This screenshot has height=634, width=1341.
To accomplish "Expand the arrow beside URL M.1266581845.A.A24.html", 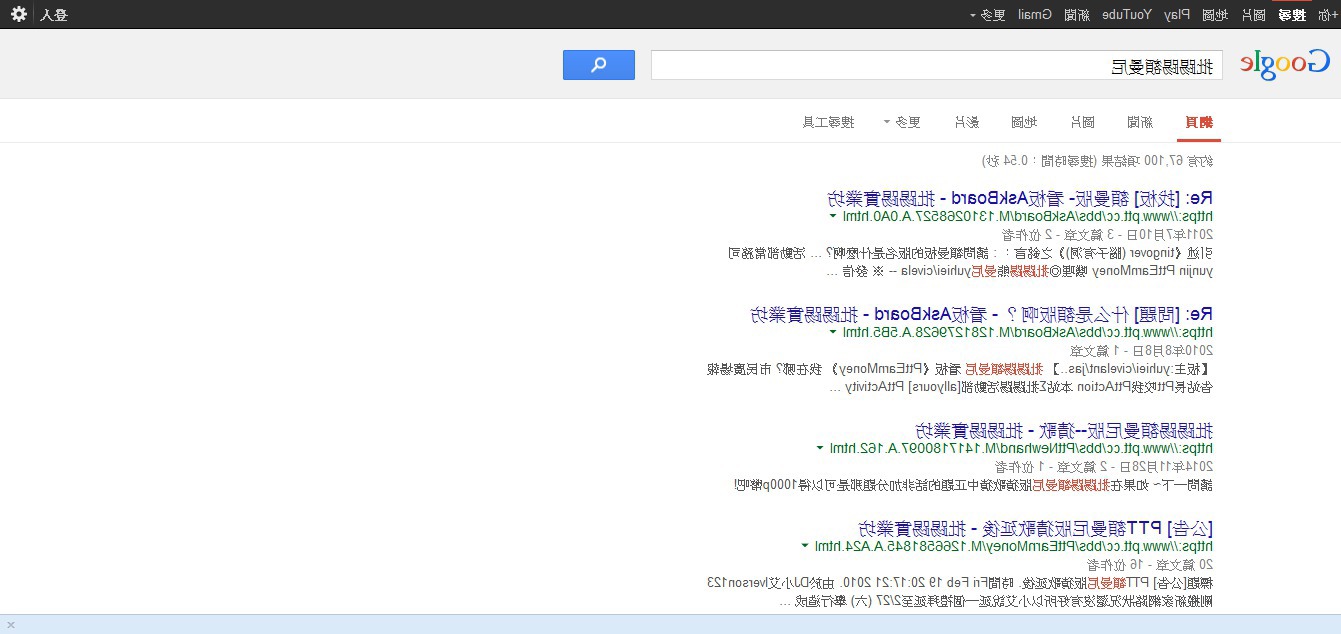I will click(805, 546).
